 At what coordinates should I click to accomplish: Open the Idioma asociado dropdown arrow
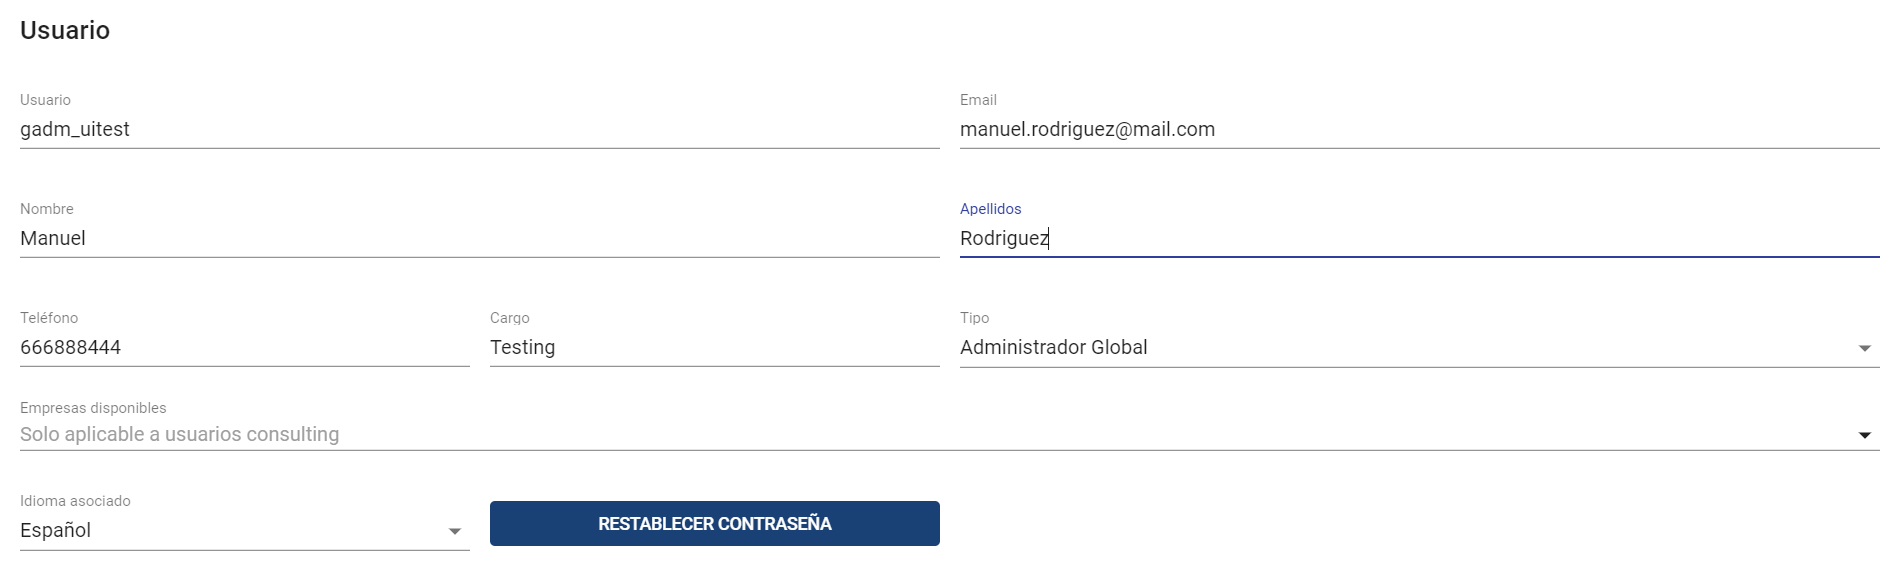454,531
